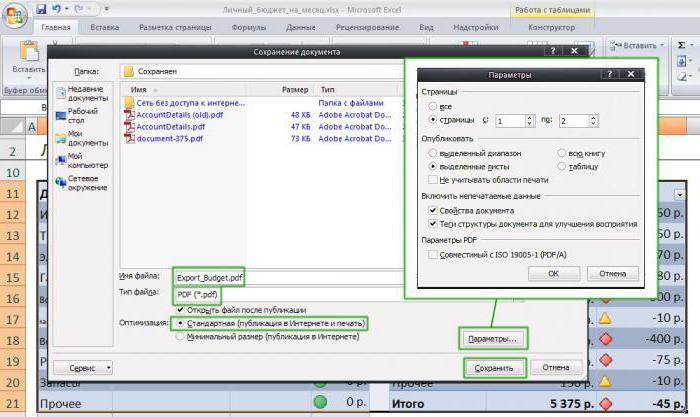This screenshot has height=417, width=700.
Task: Select the 'все' pages radio button
Action: pyautogui.click(x=432, y=106)
